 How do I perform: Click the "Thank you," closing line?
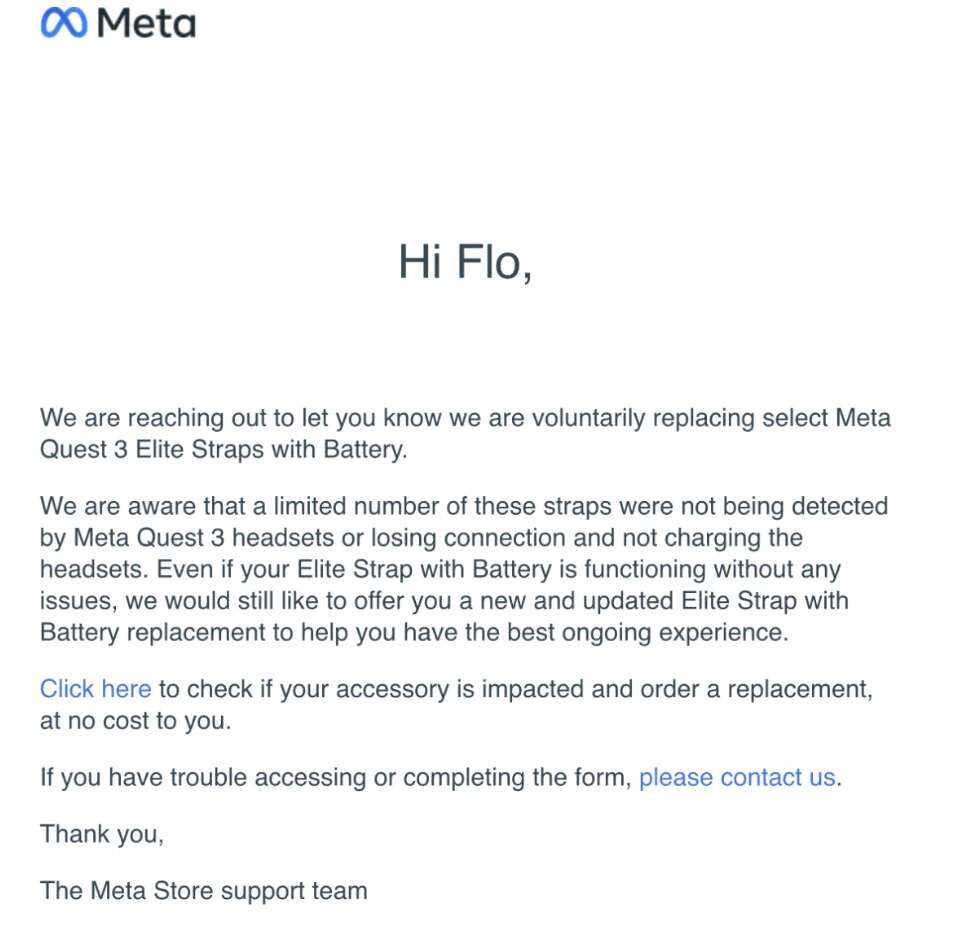[101, 833]
